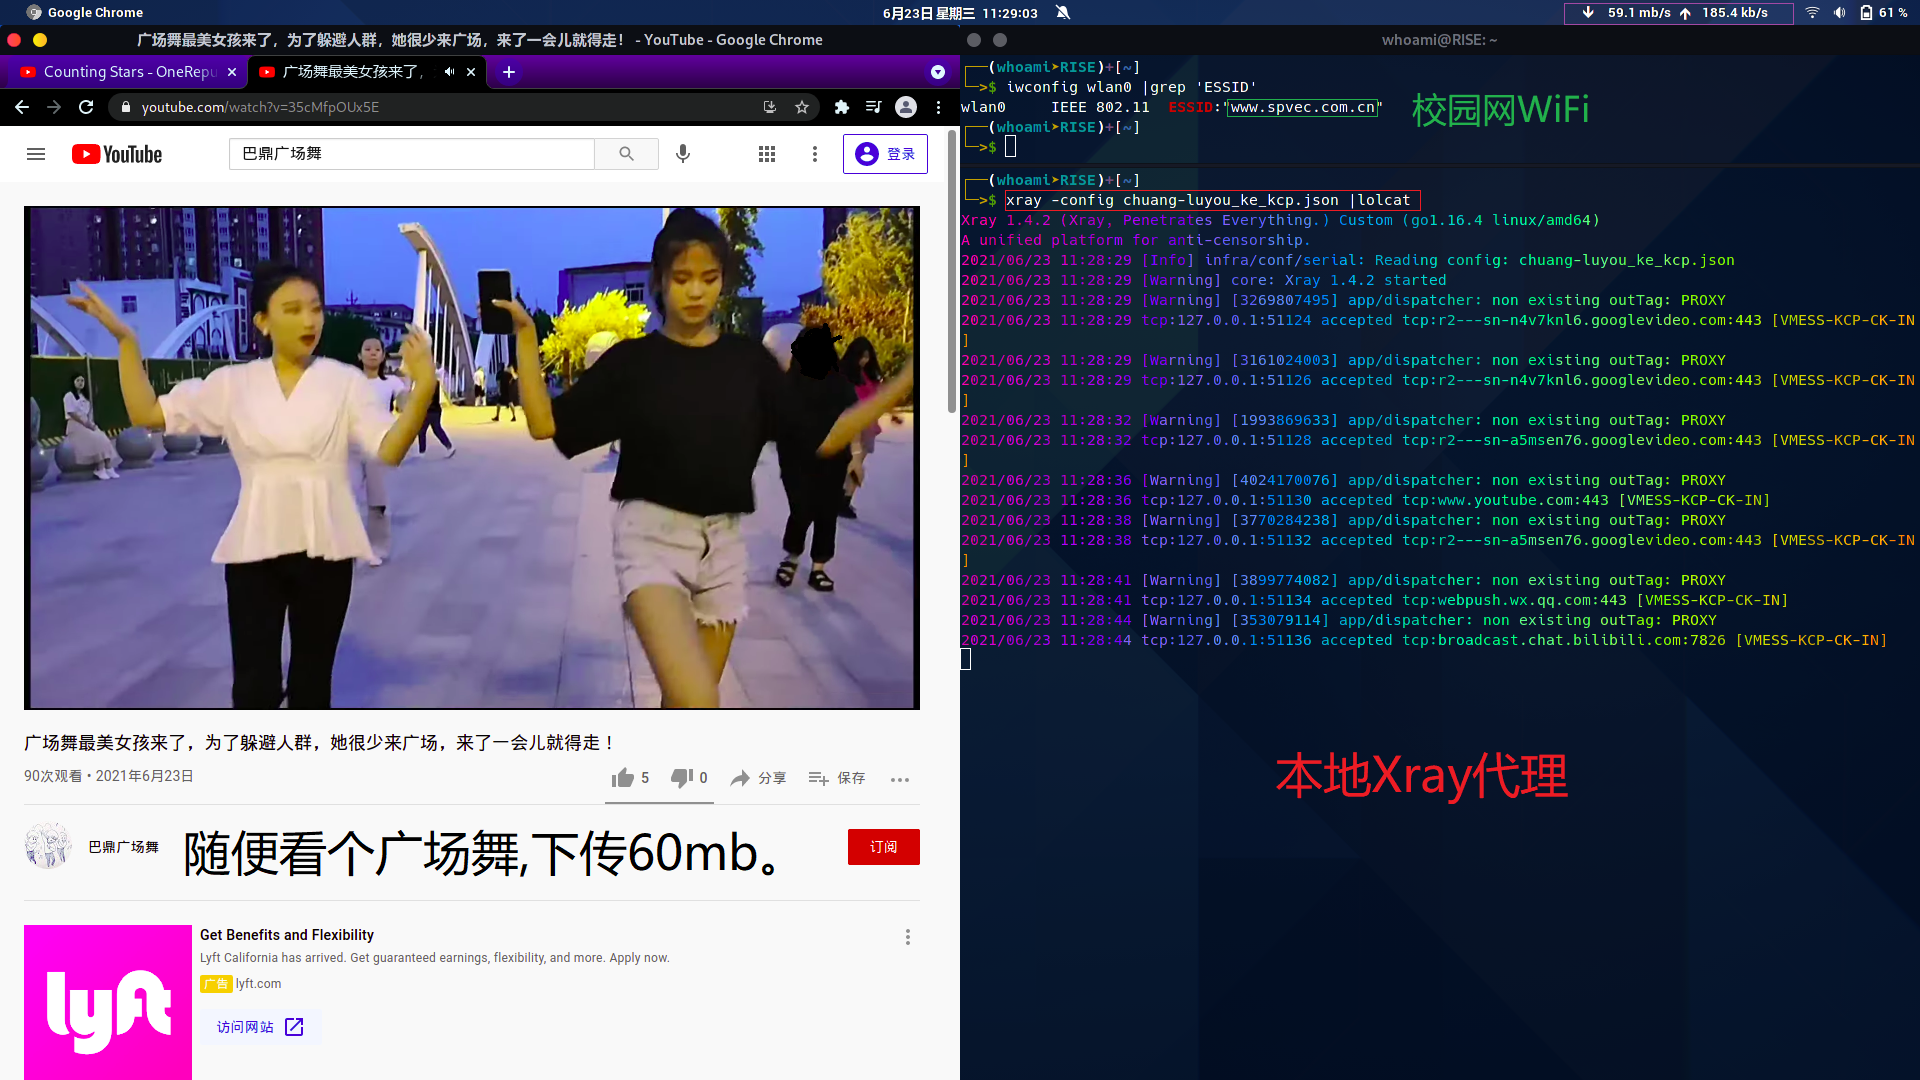Open the YouTube apps grid icon
The width and height of the screenshot is (1920, 1080).
point(767,154)
